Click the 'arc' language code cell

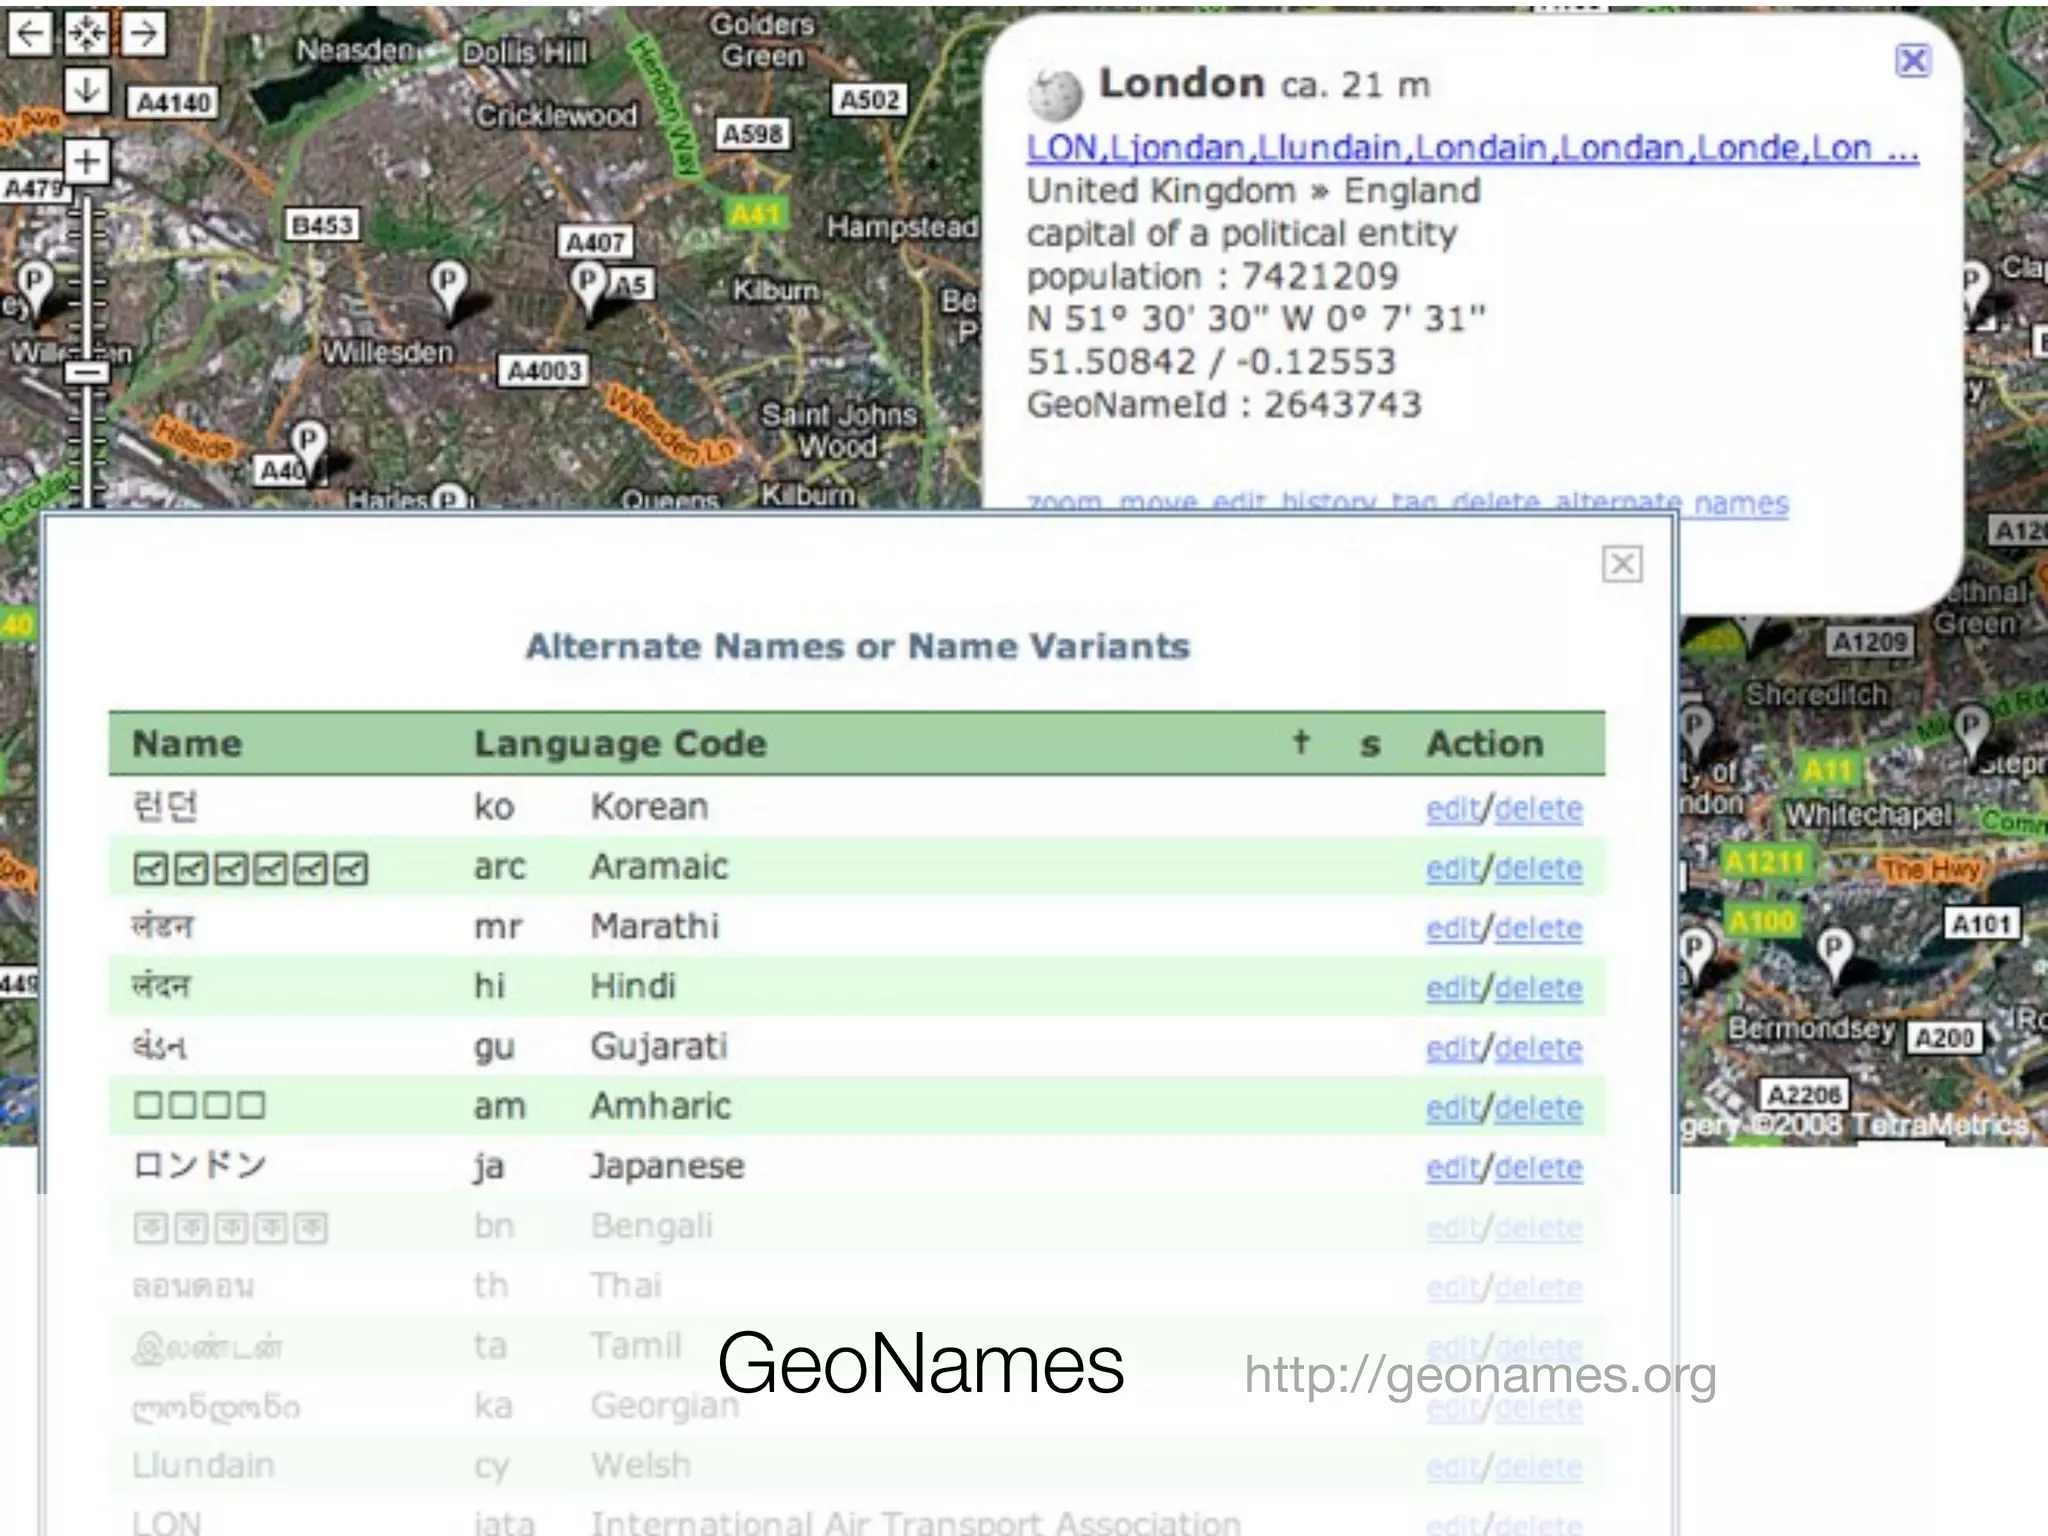point(499,867)
